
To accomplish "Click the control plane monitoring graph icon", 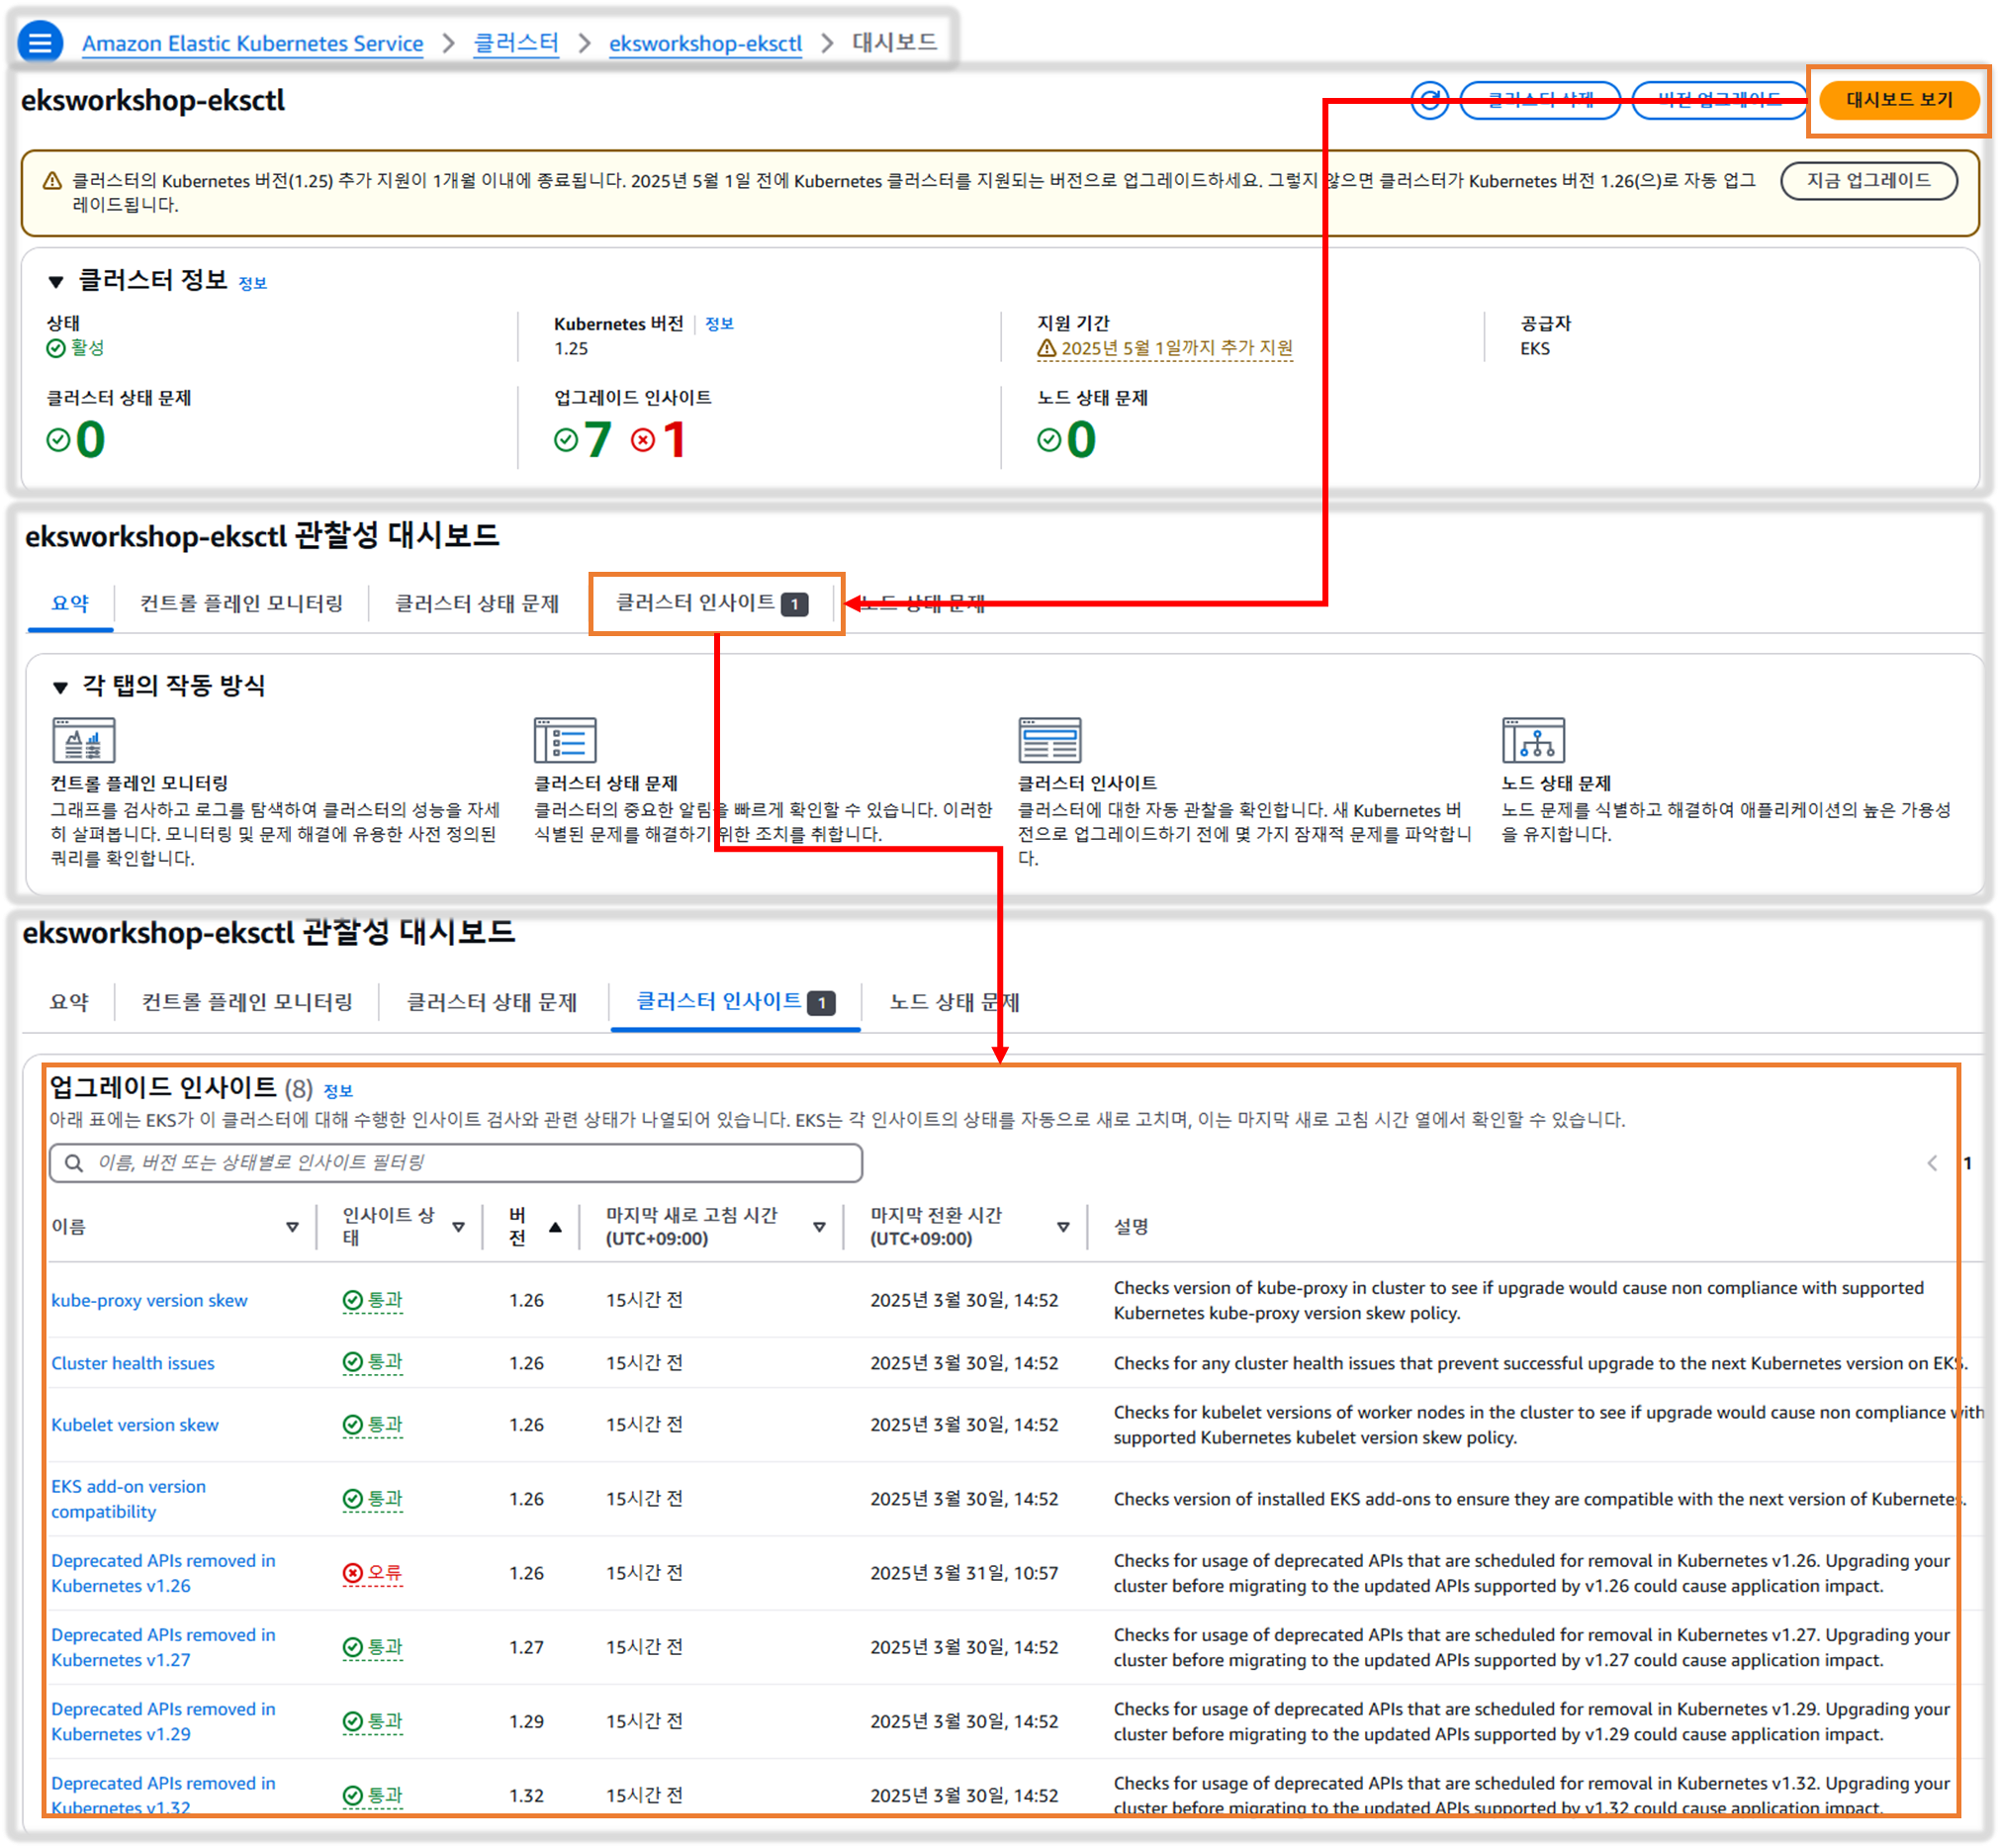I will coord(83,741).
